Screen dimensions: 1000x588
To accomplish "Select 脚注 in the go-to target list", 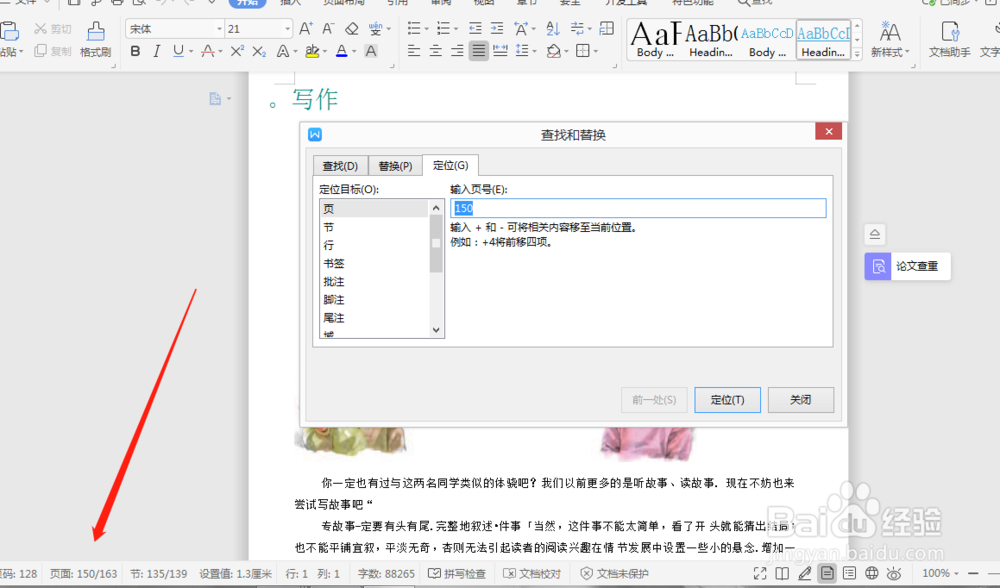I will click(x=374, y=300).
